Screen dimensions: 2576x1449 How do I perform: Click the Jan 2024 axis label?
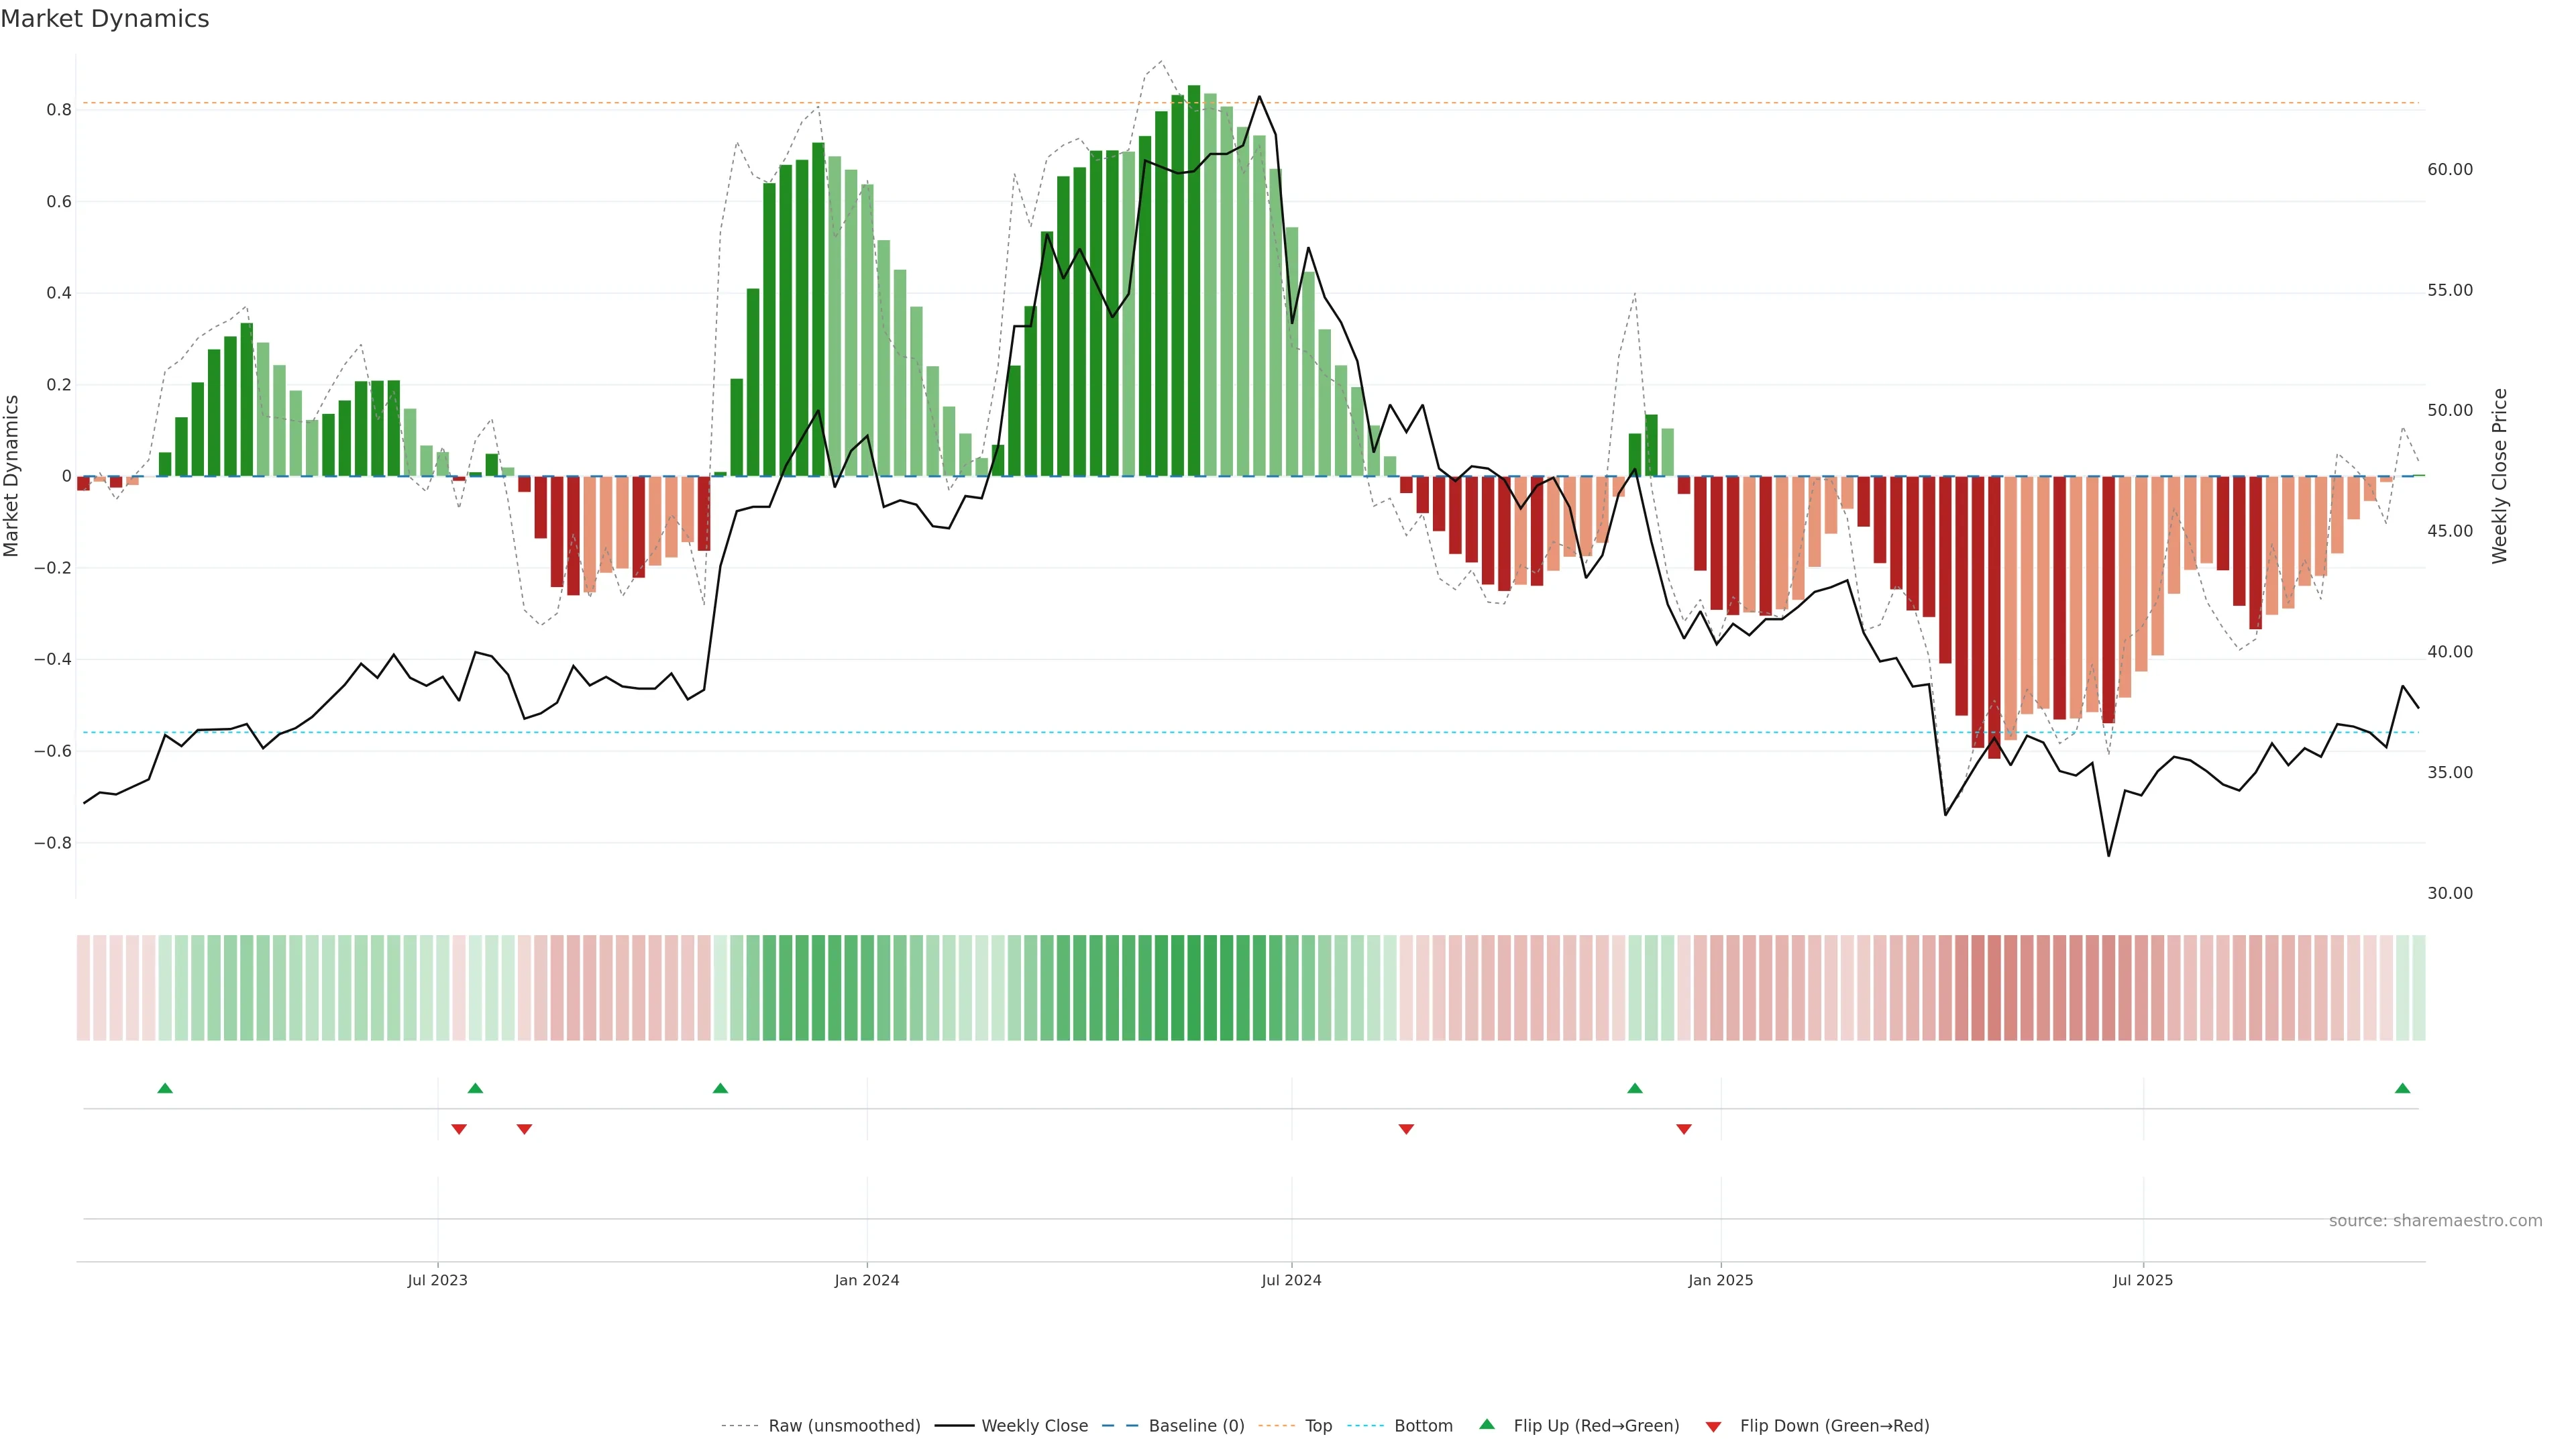866,1280
